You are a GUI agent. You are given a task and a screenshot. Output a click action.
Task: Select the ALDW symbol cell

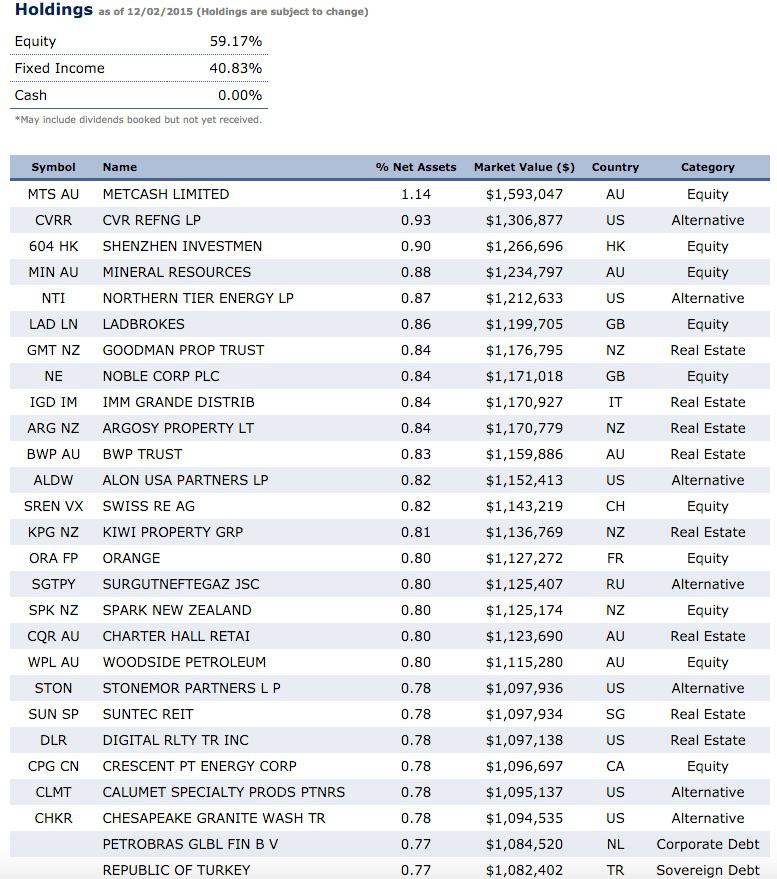pyautogui.click(x=53, y=480)
